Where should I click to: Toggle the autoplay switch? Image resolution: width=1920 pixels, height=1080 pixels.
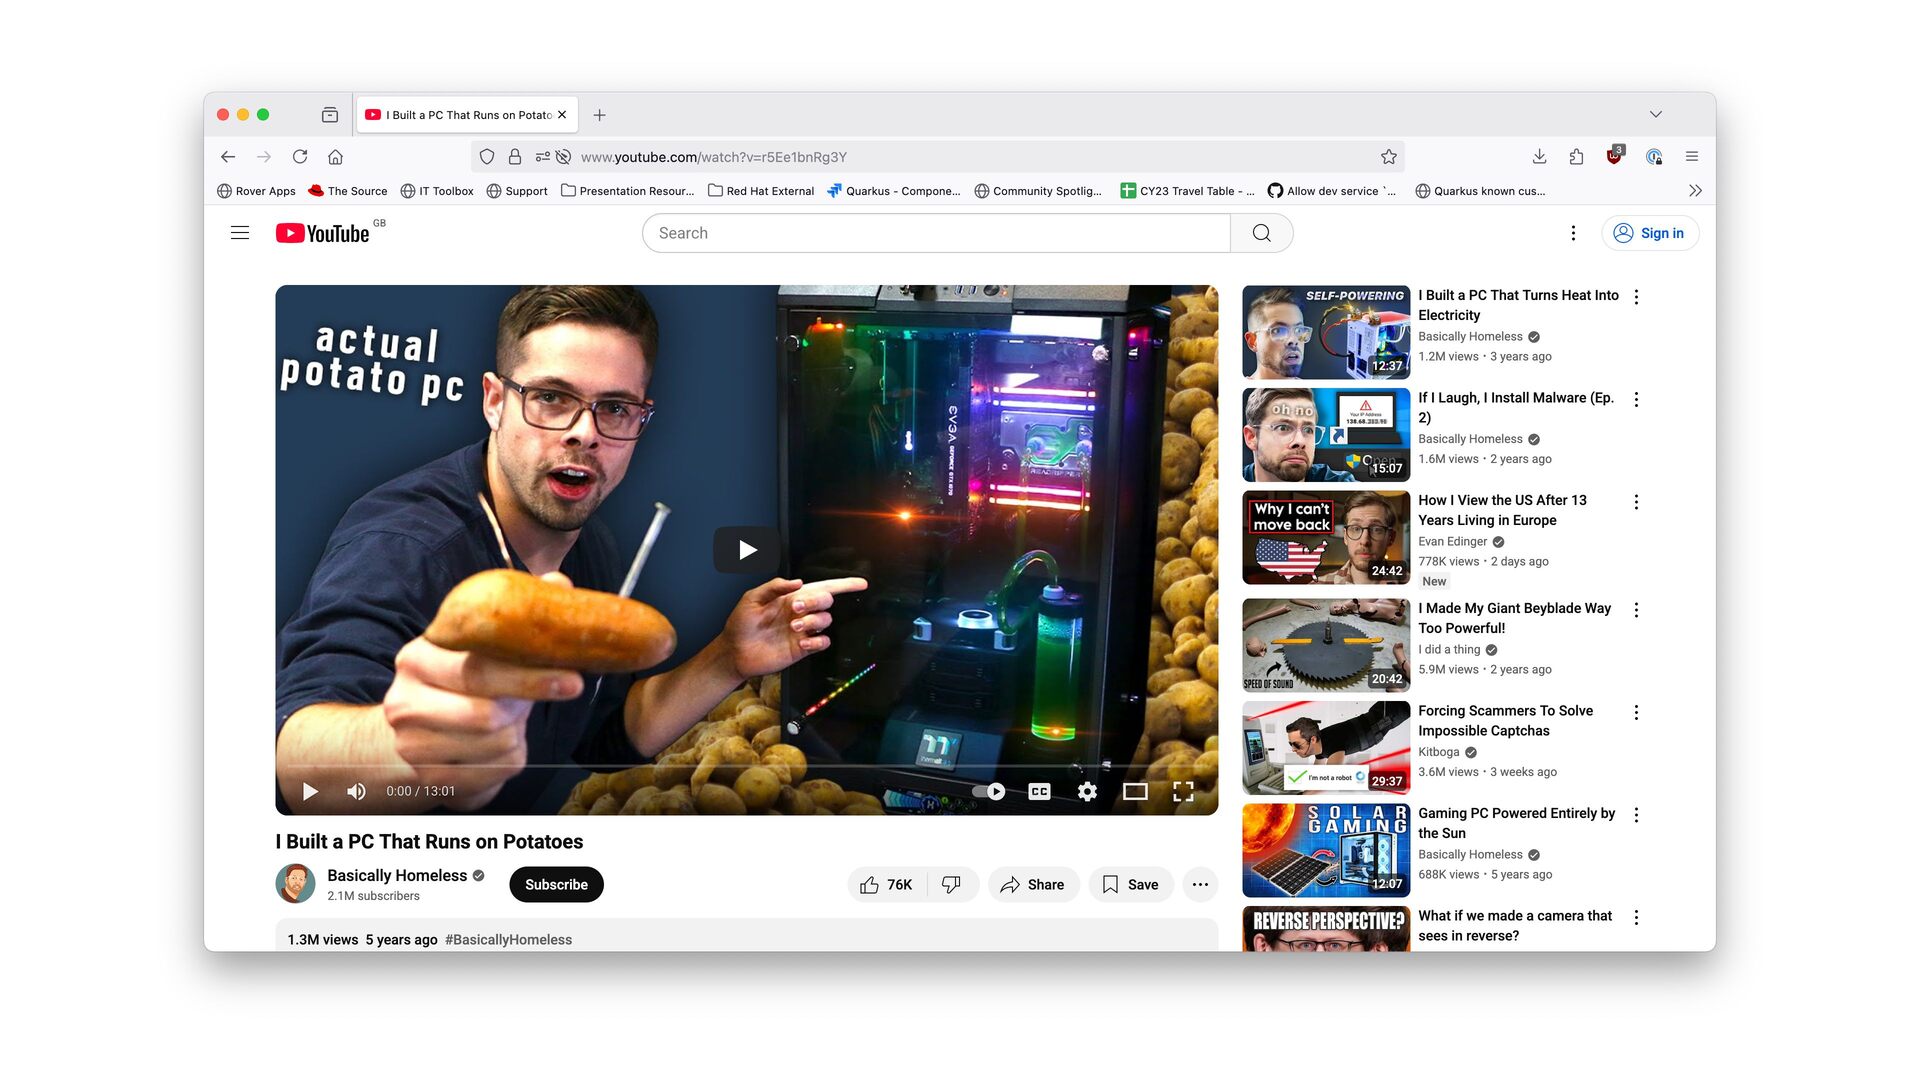989,791
